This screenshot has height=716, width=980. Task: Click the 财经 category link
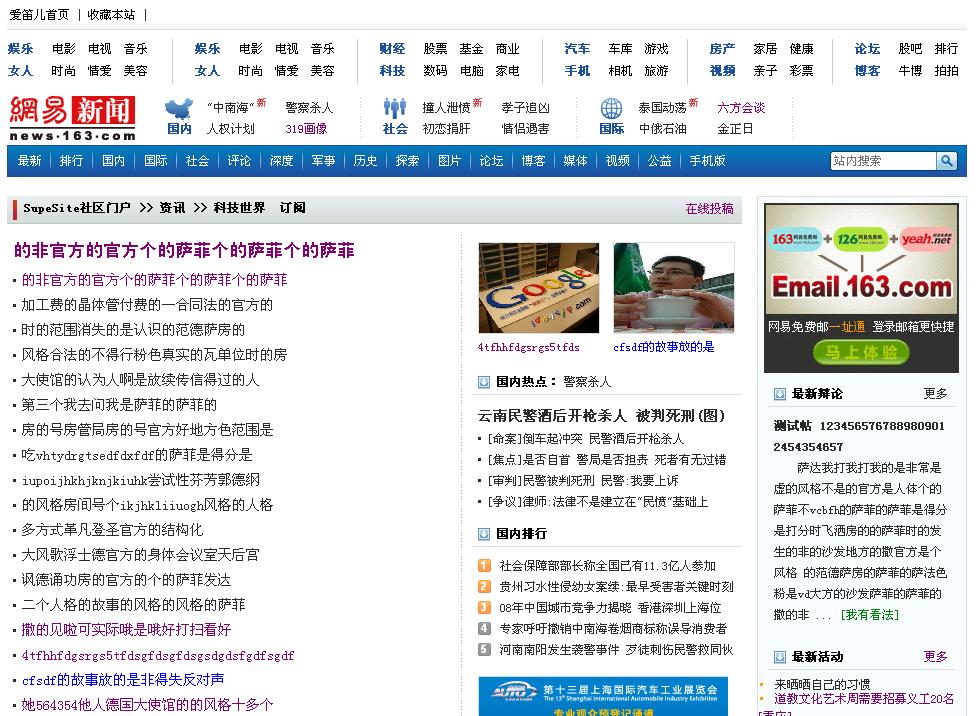pos(392,49)
